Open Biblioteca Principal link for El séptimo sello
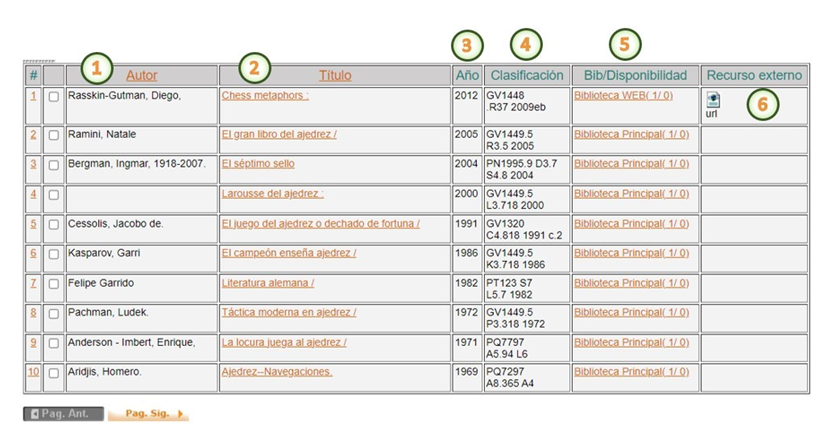The width and height of the screenshot is (836, 434). tap(631, 164)
